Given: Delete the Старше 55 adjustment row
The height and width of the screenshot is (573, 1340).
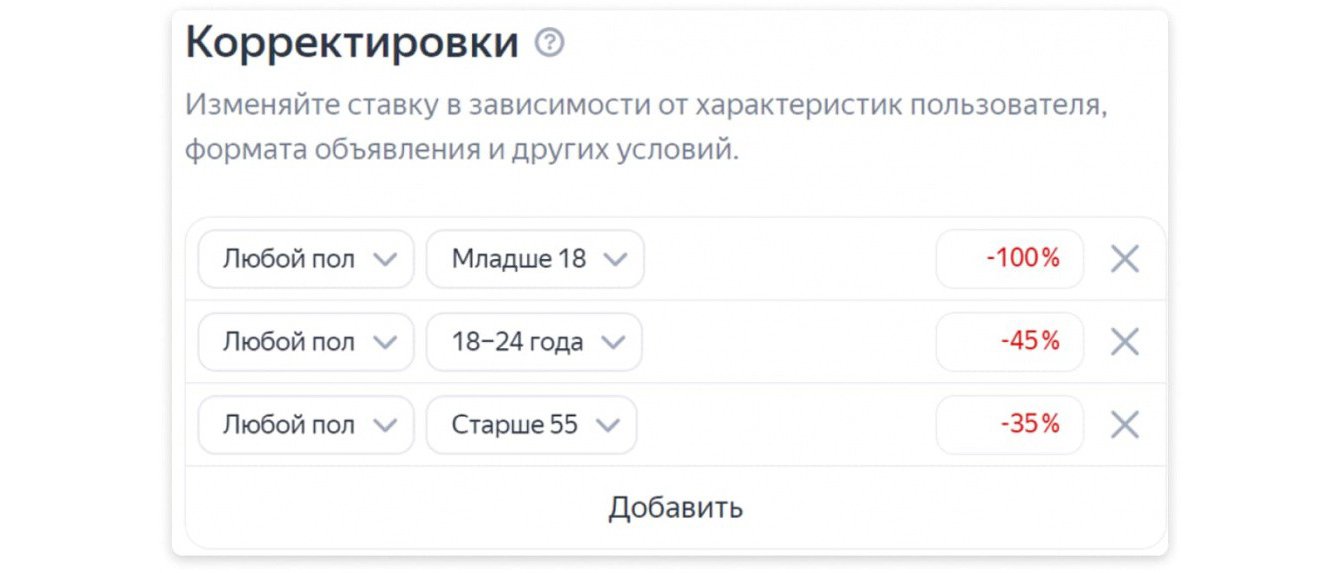Looking at the screenshot, I should (1125, 425).
